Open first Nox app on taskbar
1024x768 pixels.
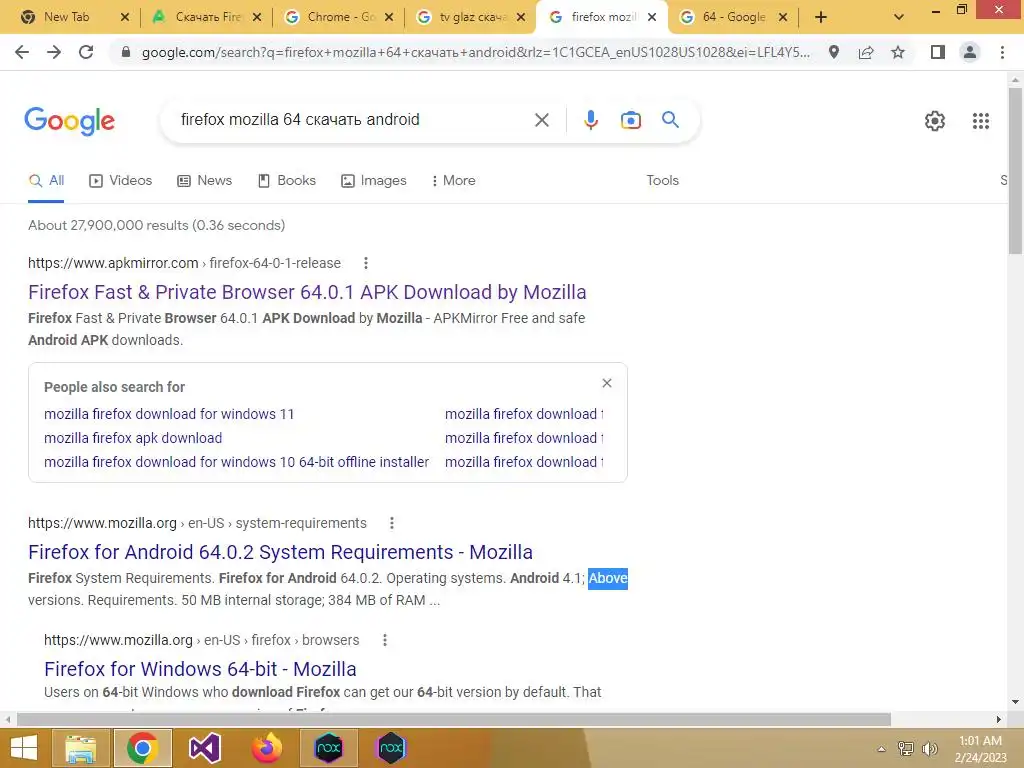[328, 748]
